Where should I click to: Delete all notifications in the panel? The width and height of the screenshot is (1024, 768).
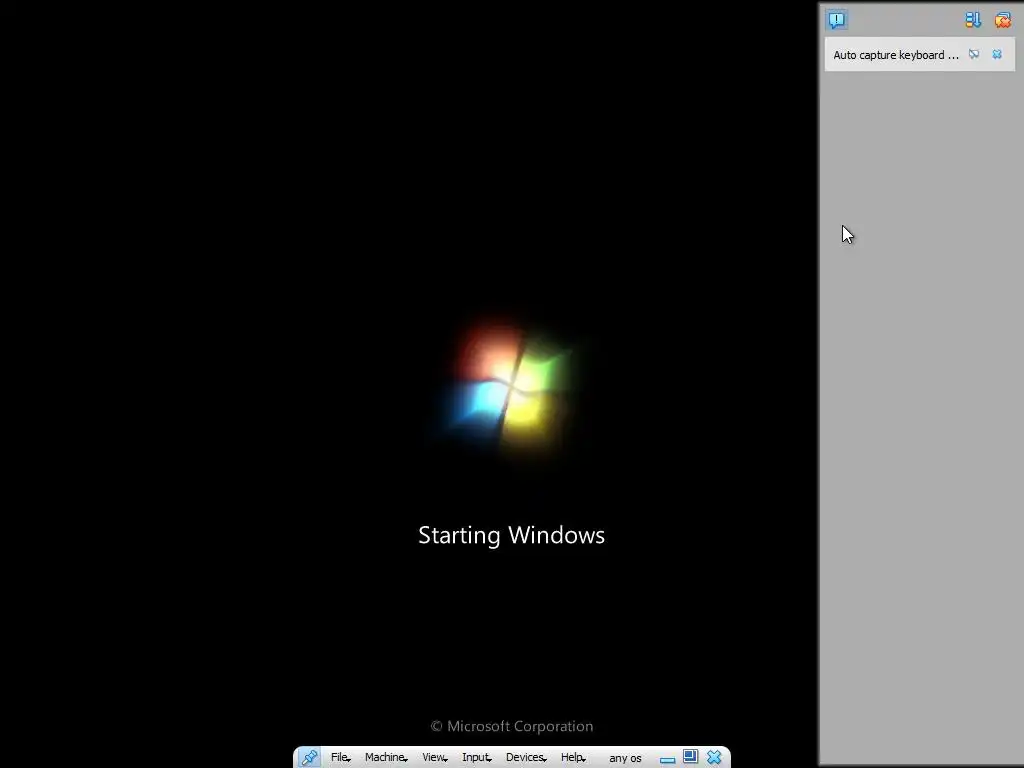(x=1002, y=20)
